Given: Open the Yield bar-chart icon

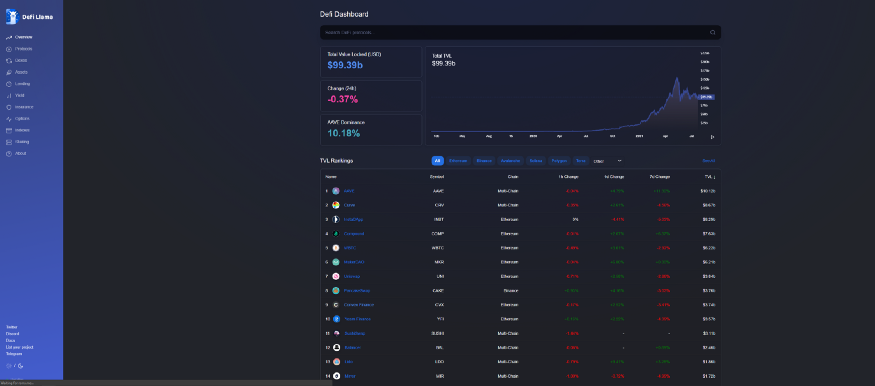Looking at the screenshot, I should tap(8, 95).
